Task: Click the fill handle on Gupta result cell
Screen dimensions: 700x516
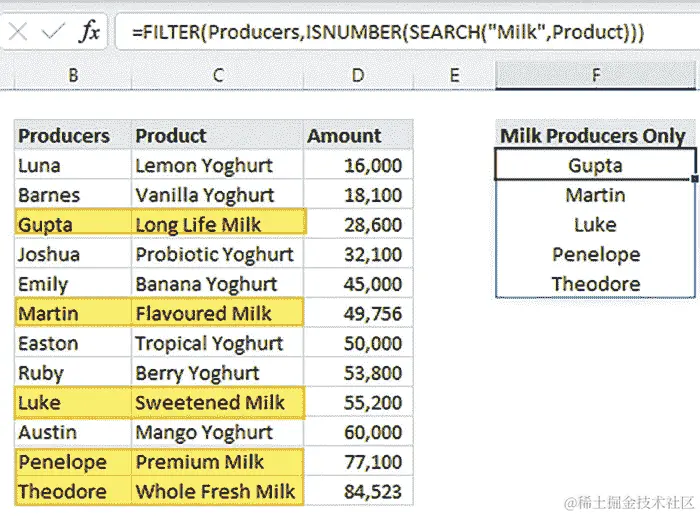Action: 694,179
